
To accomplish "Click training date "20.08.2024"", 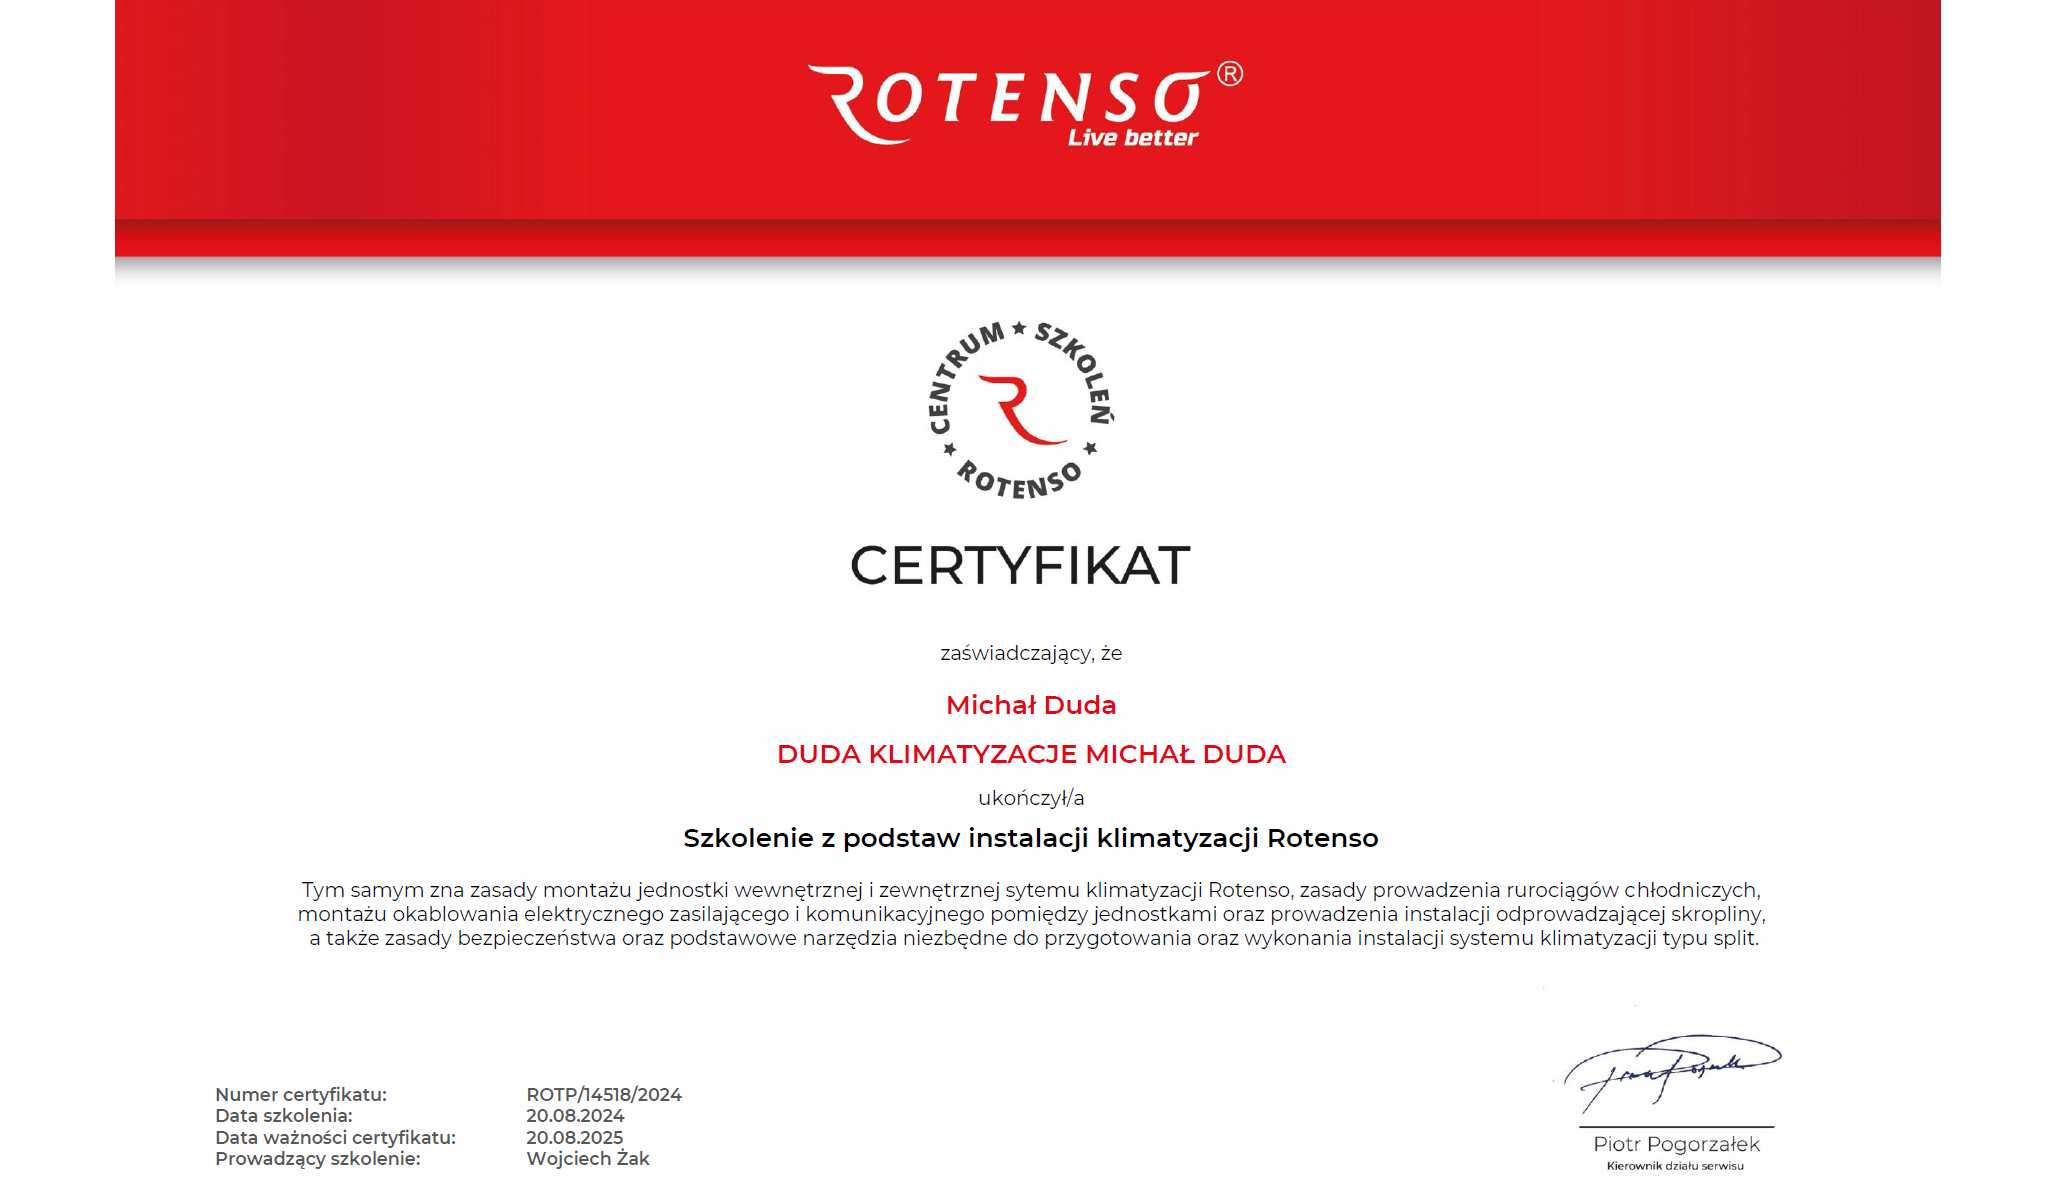I will click(575, 1116).
